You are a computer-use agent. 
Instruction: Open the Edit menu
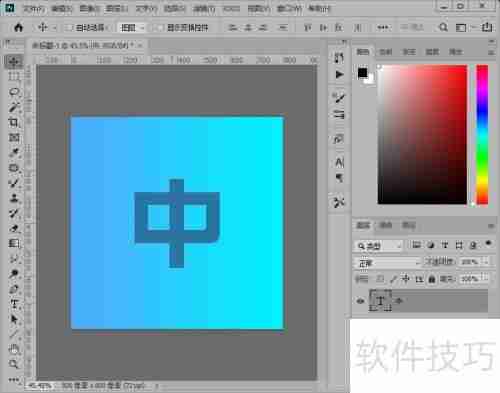point(62,9)
